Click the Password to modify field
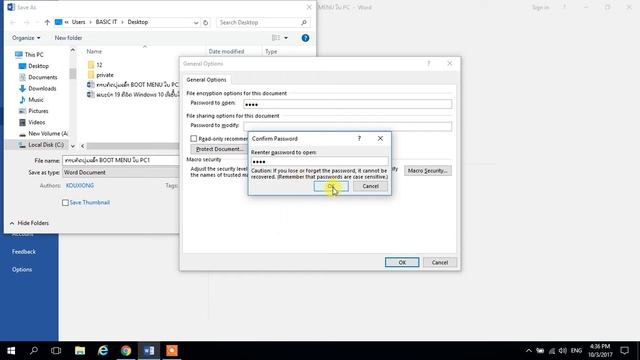This screenshot has height=360, width=640. click(x=347, y=126)
